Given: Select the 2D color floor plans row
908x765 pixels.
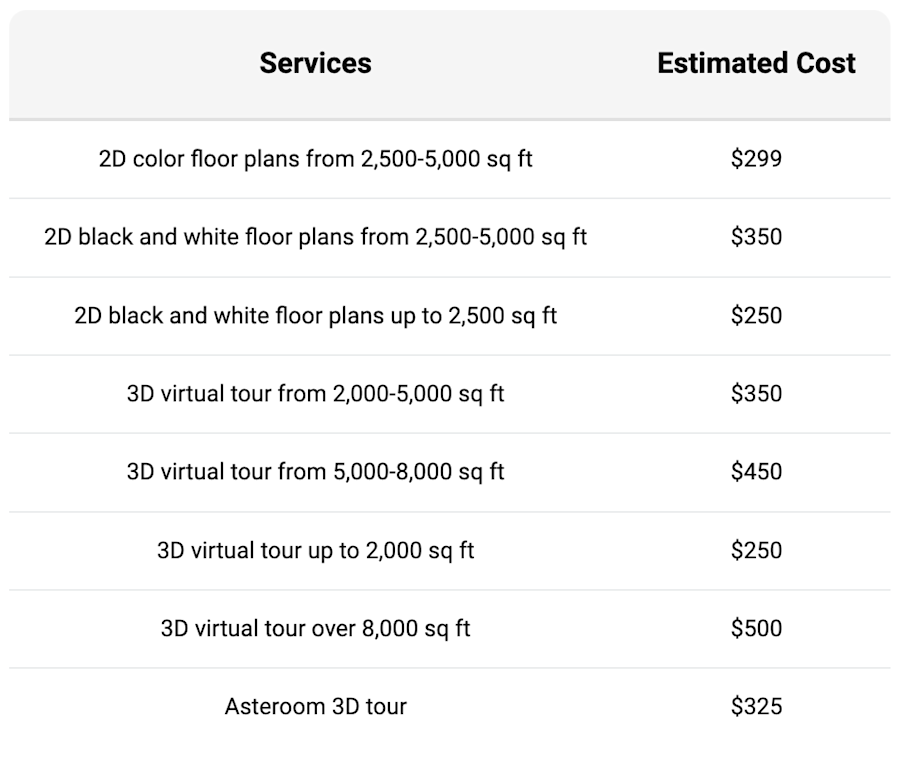Looking at the screenshot, I should tap(315, 159).
